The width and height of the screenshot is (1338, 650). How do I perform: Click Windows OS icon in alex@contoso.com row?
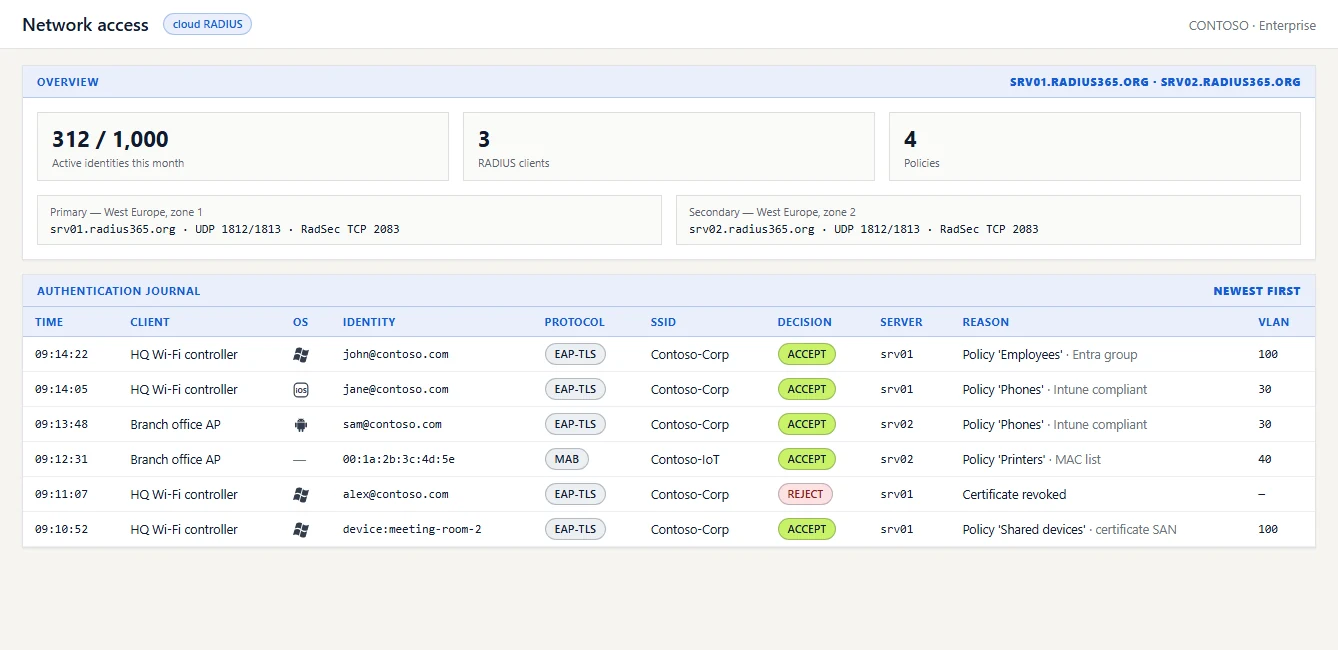point(301,494)
